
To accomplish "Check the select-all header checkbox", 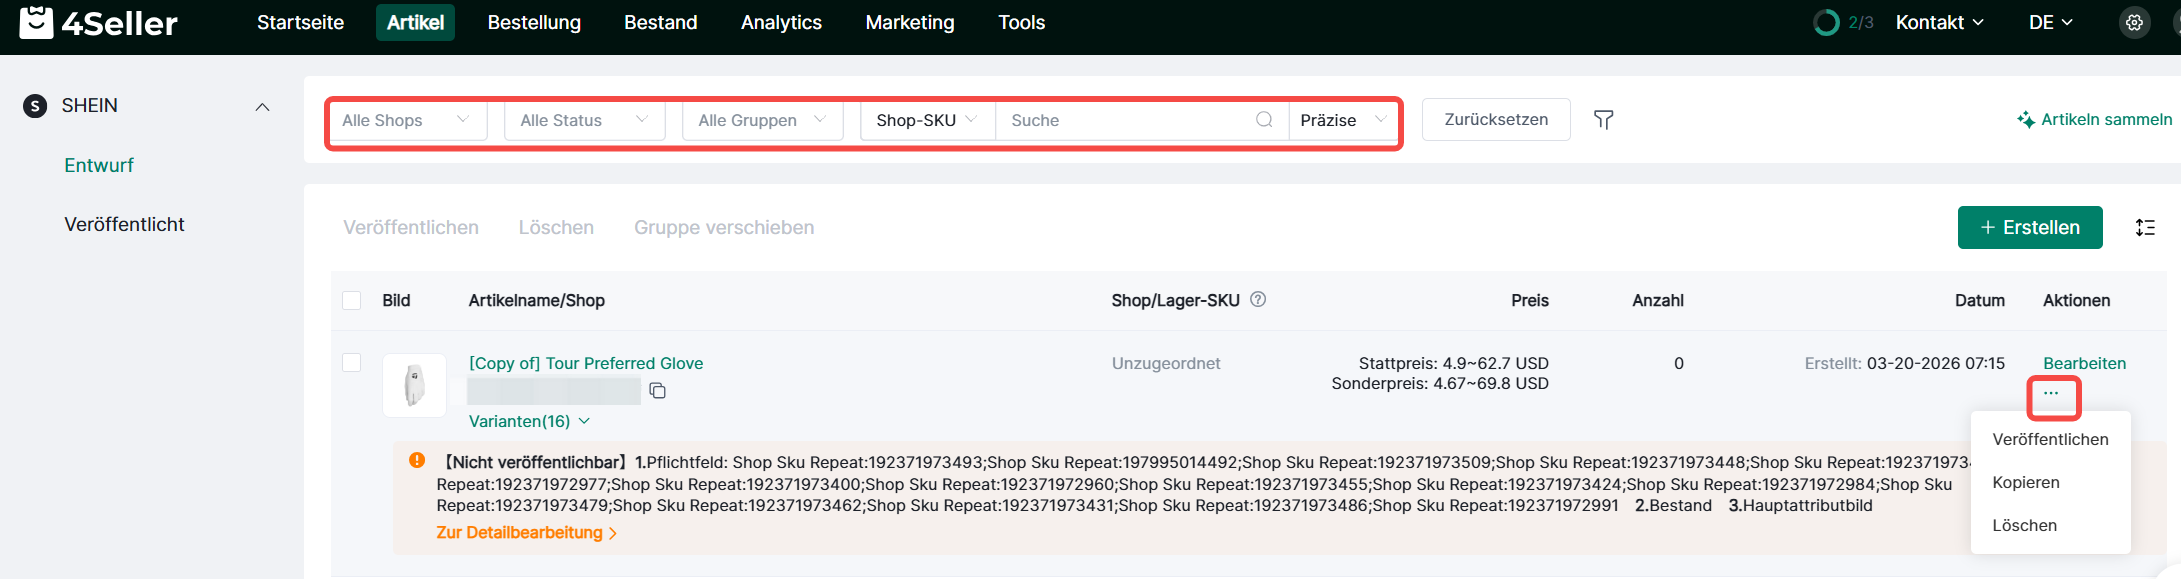I will point(352,300).
